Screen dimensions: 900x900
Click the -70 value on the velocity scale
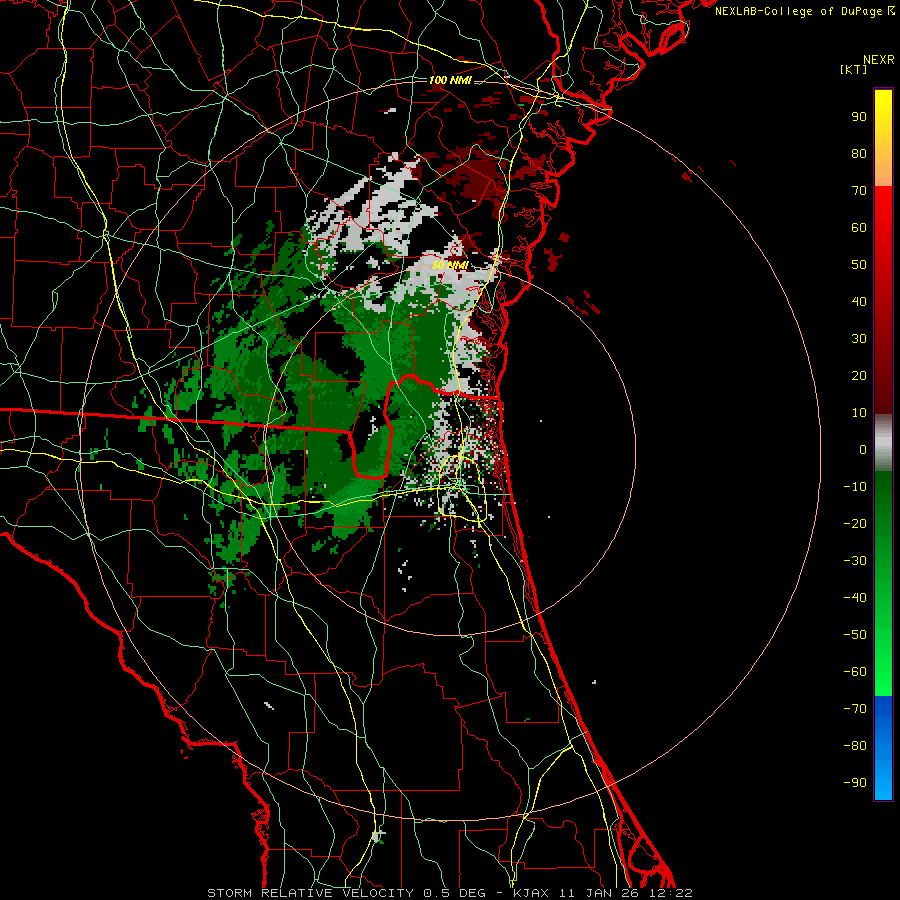tap(855, 709)
